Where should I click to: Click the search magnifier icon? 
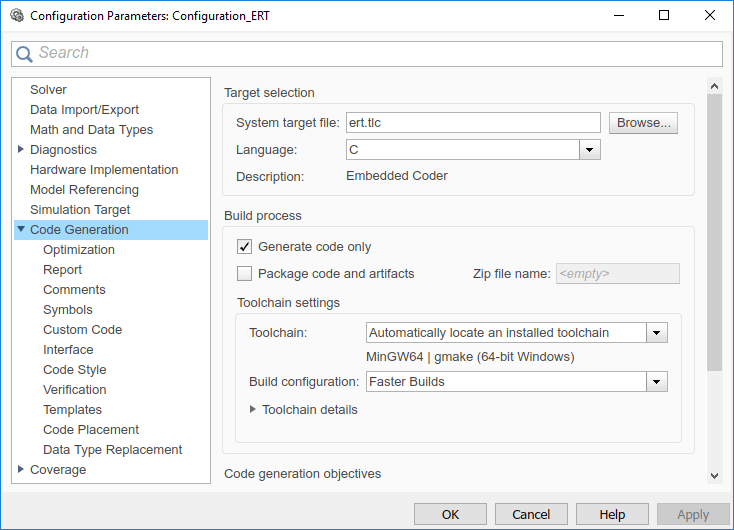coord(25,53)
